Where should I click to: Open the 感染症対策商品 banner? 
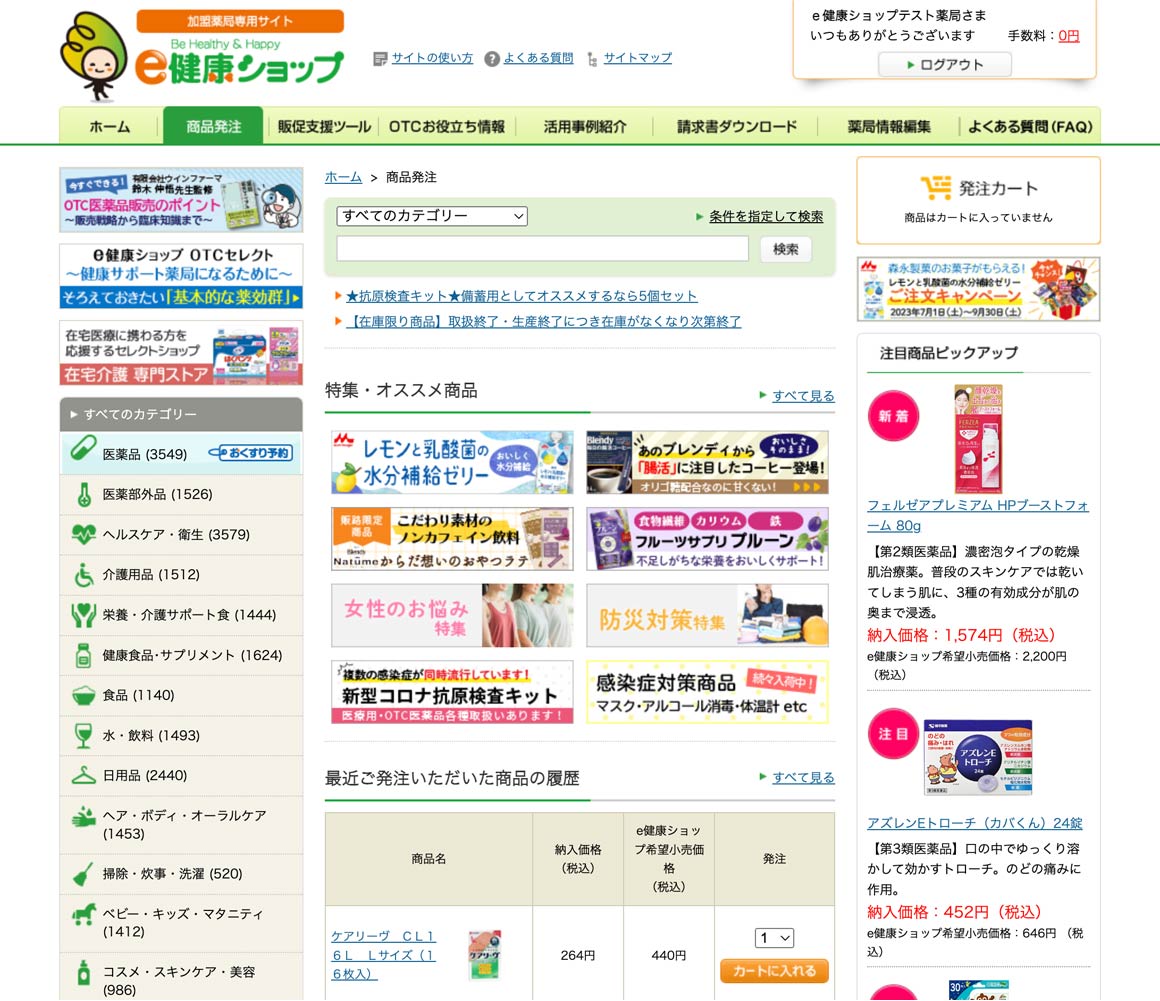pos(707,692)
